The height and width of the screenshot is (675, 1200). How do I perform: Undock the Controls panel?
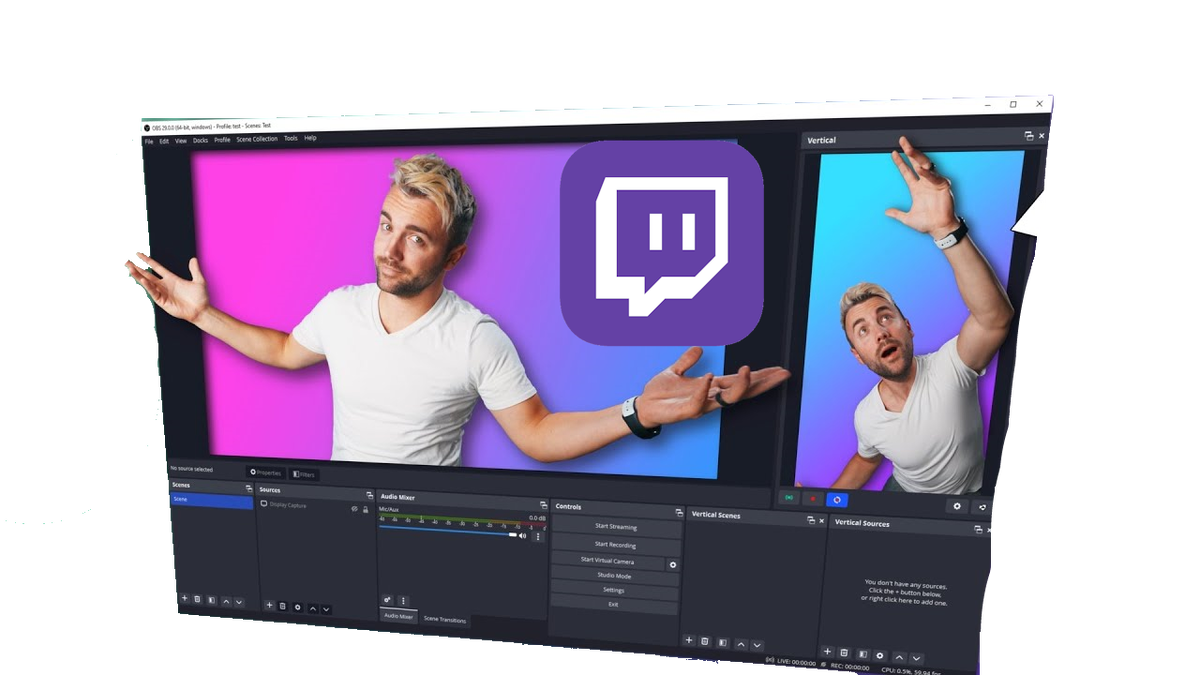(x=679, y=513)
